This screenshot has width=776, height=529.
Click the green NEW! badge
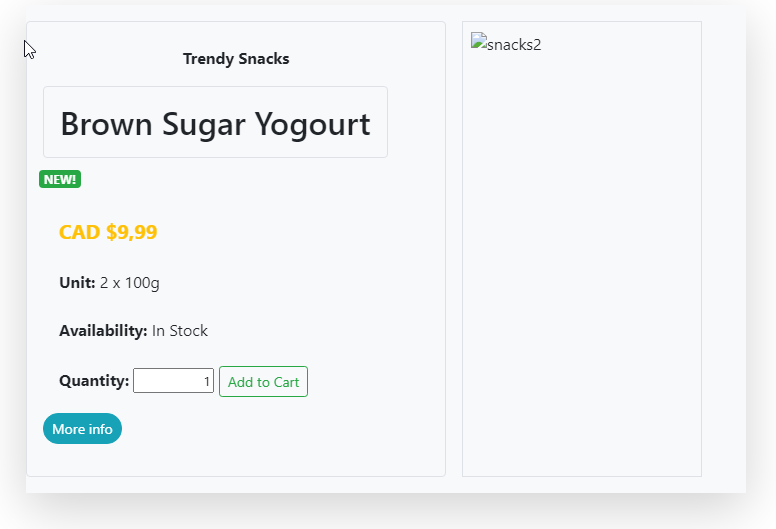pyautogui.click(x=60, y=179)
